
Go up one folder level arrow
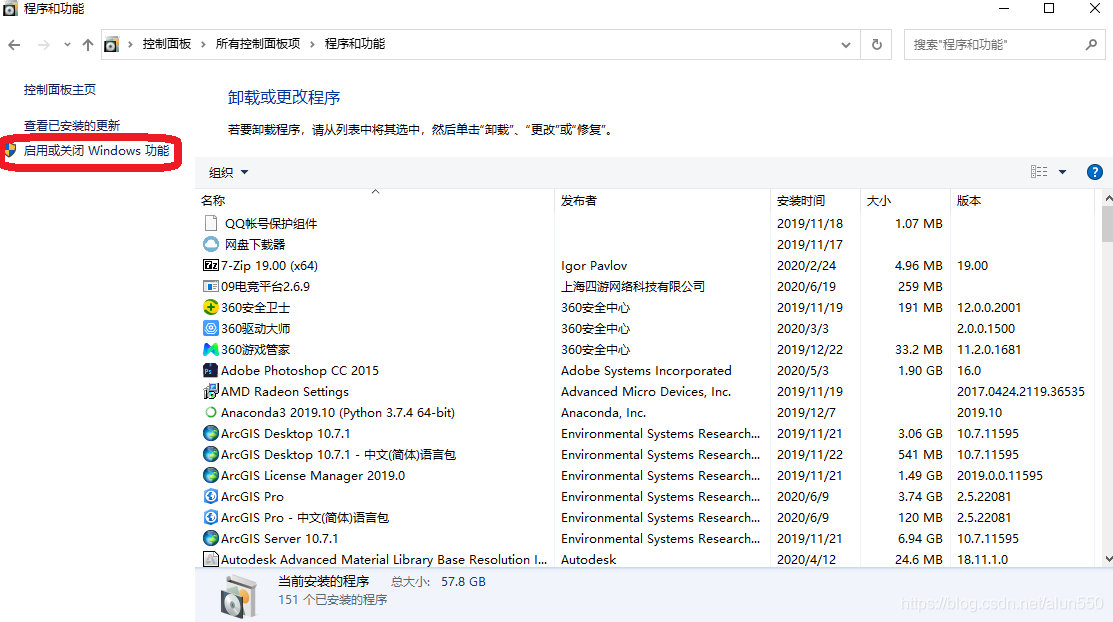[x=88, y=45]
